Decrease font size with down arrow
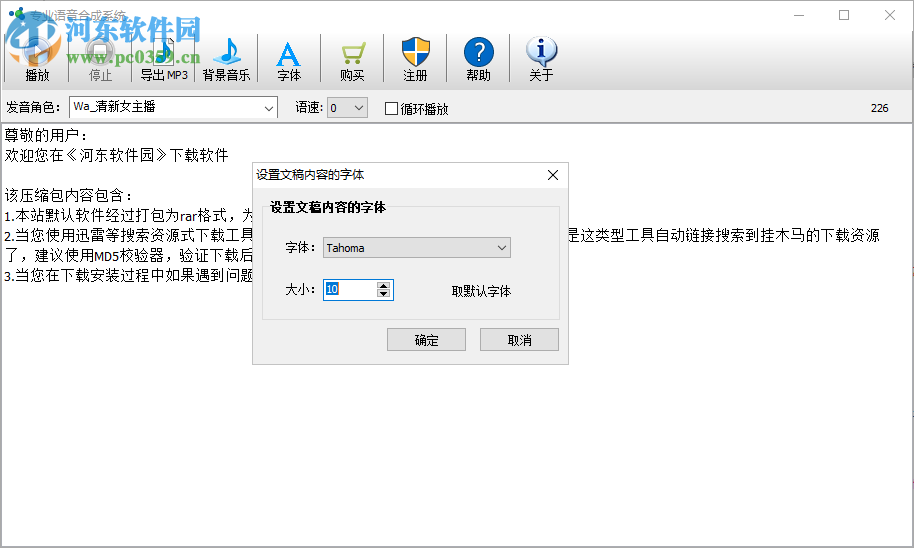 coord(383,294)
